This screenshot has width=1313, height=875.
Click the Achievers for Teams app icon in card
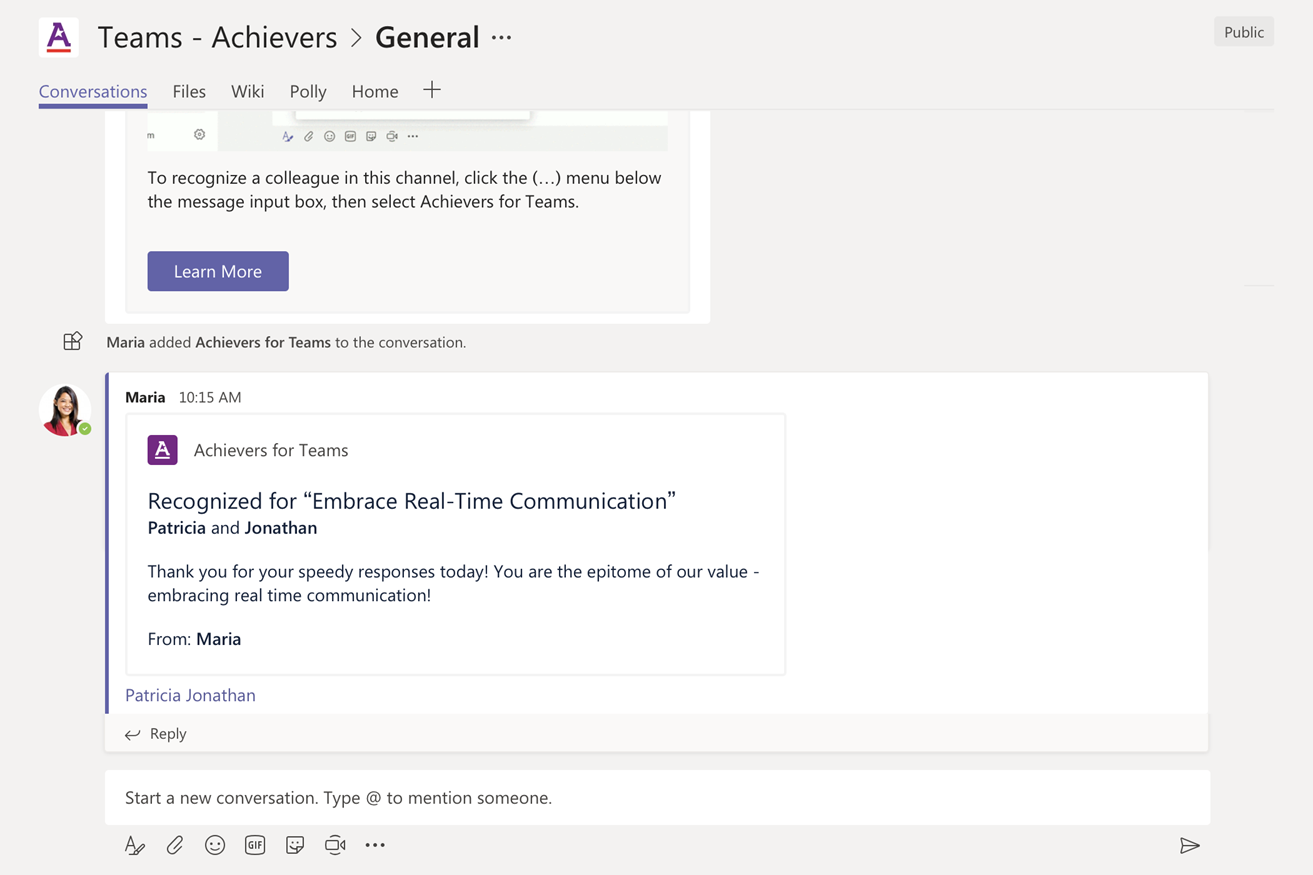(x=163, y=450)
